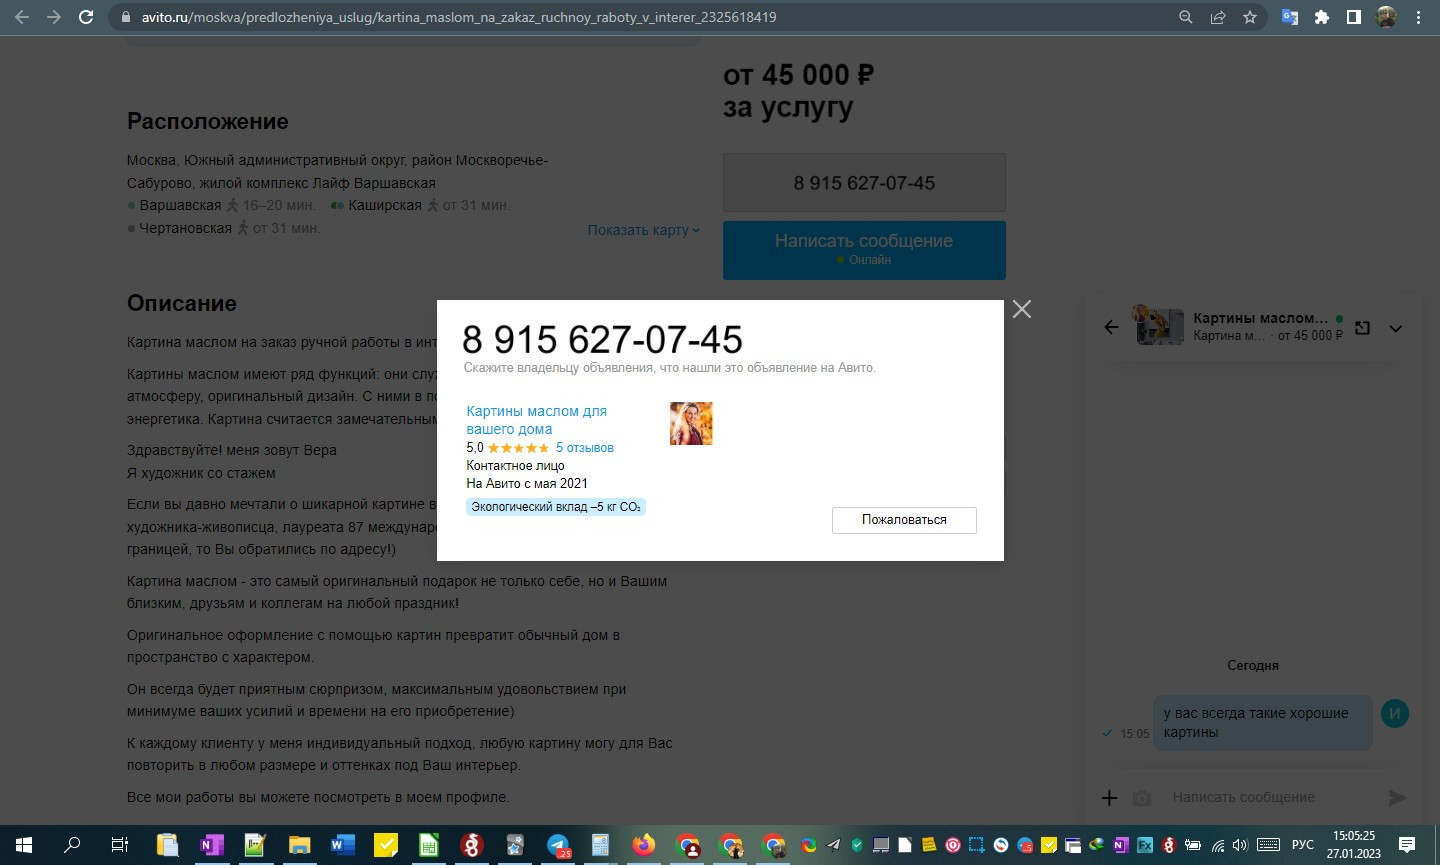
Task: Open the extensions puzzle menu
Action: coord(1322,17)
